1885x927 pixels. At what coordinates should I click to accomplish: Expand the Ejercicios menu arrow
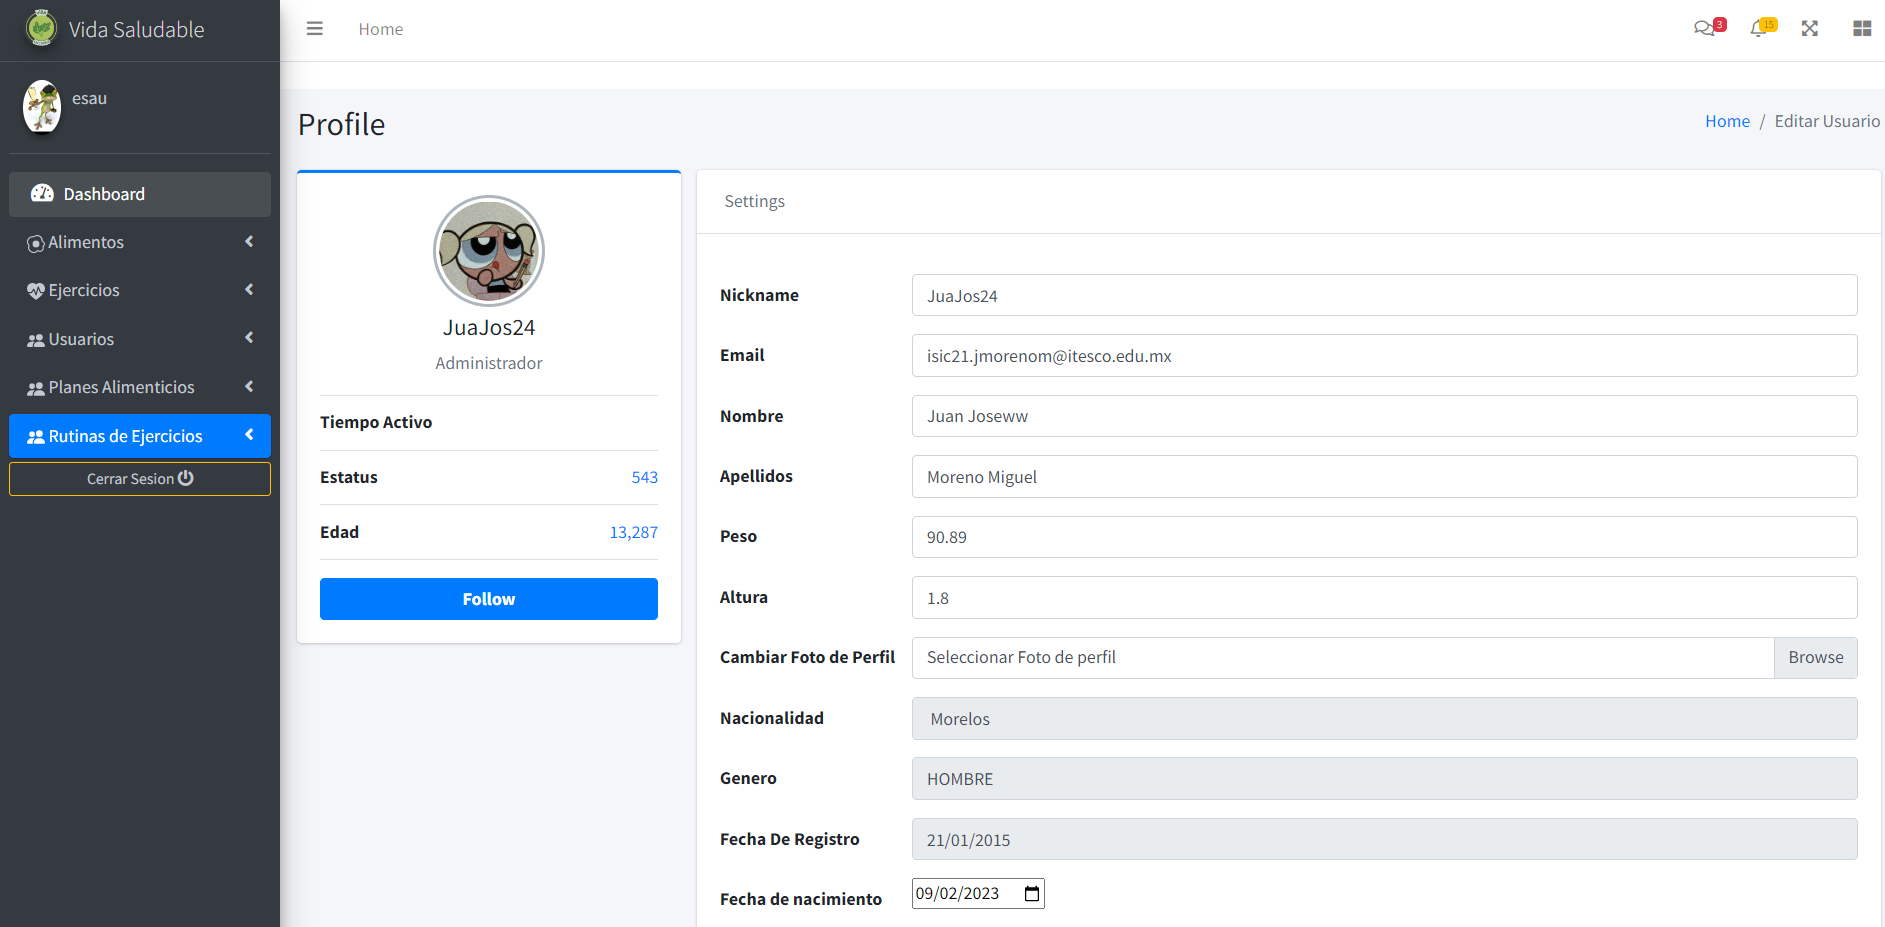(249, 290)
